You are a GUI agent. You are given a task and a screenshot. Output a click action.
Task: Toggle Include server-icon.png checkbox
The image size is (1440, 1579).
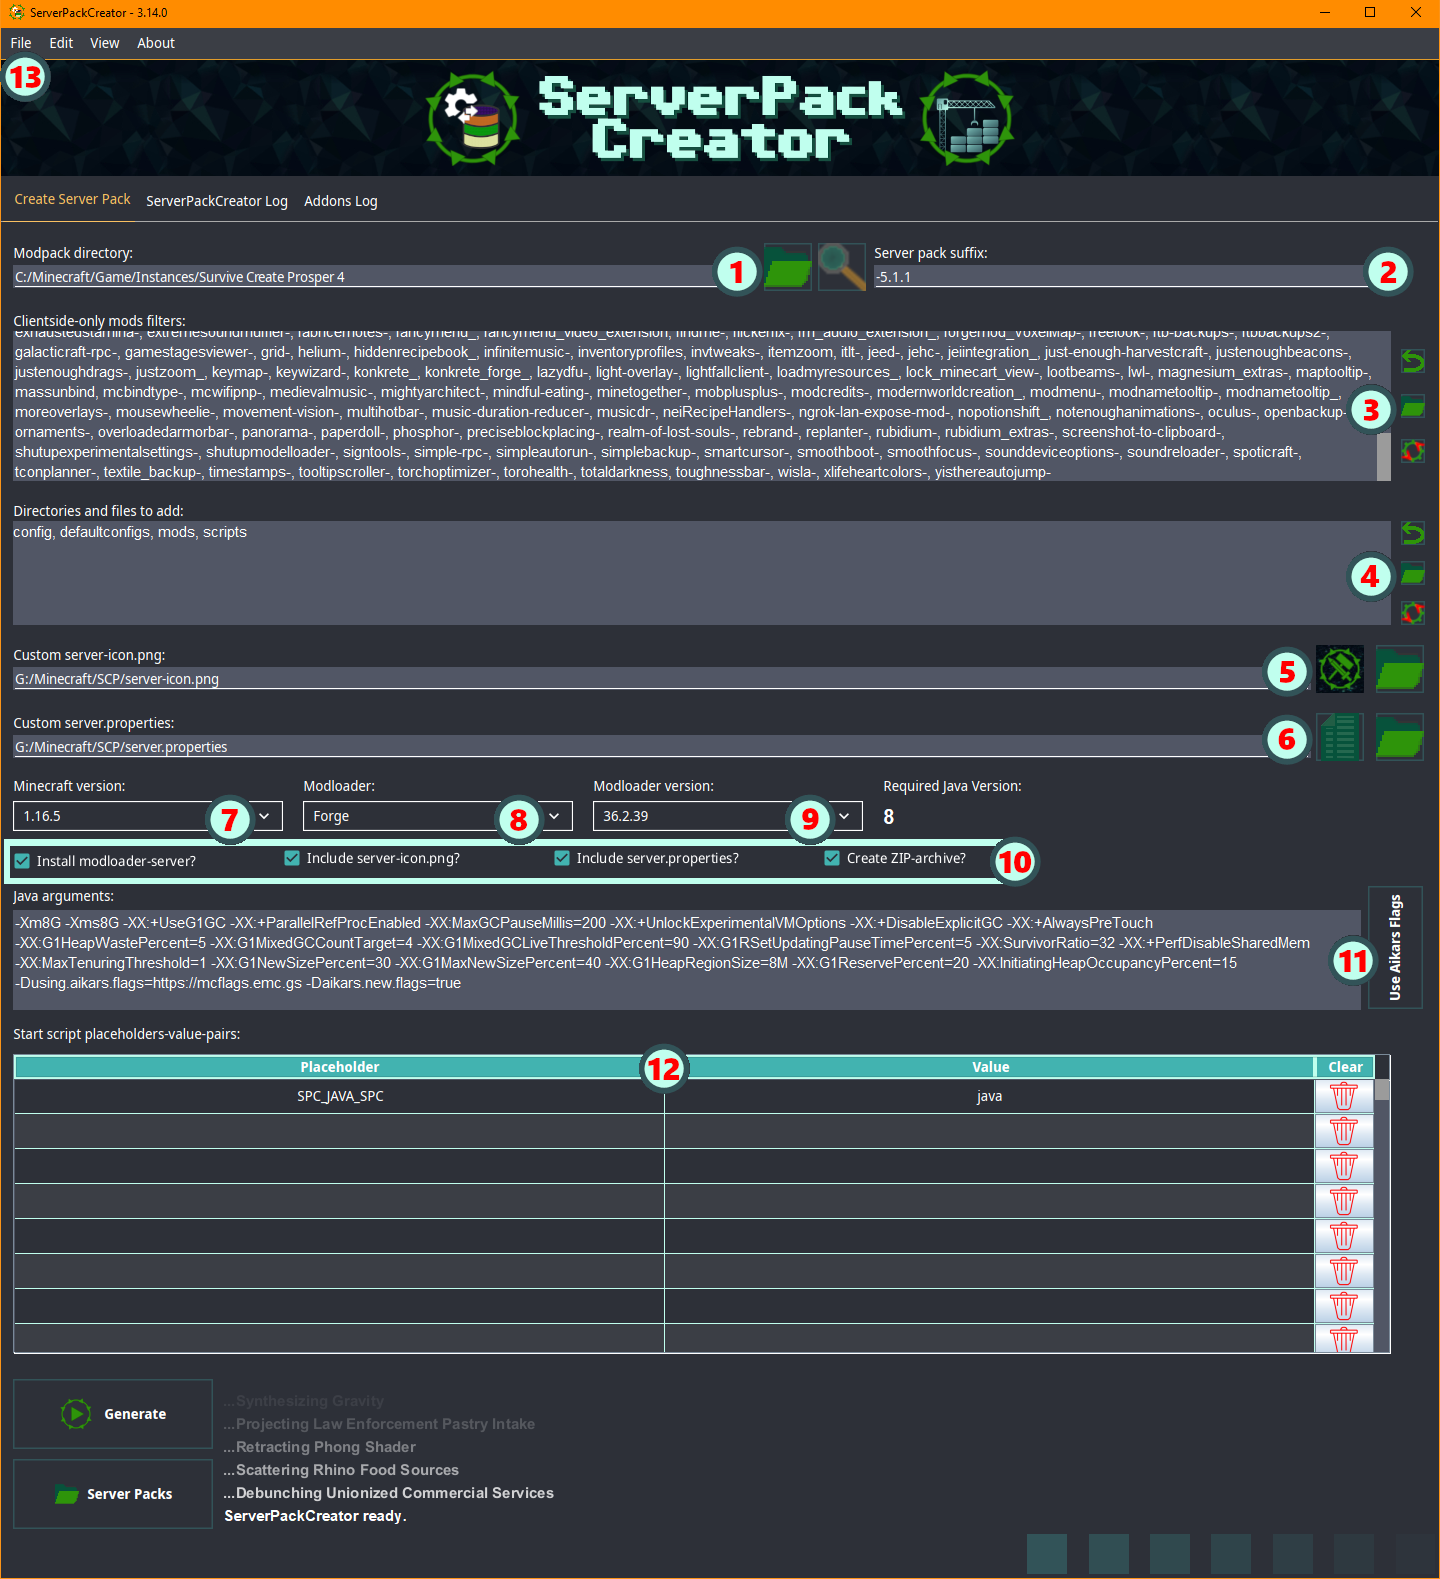[x=292, y=858]
